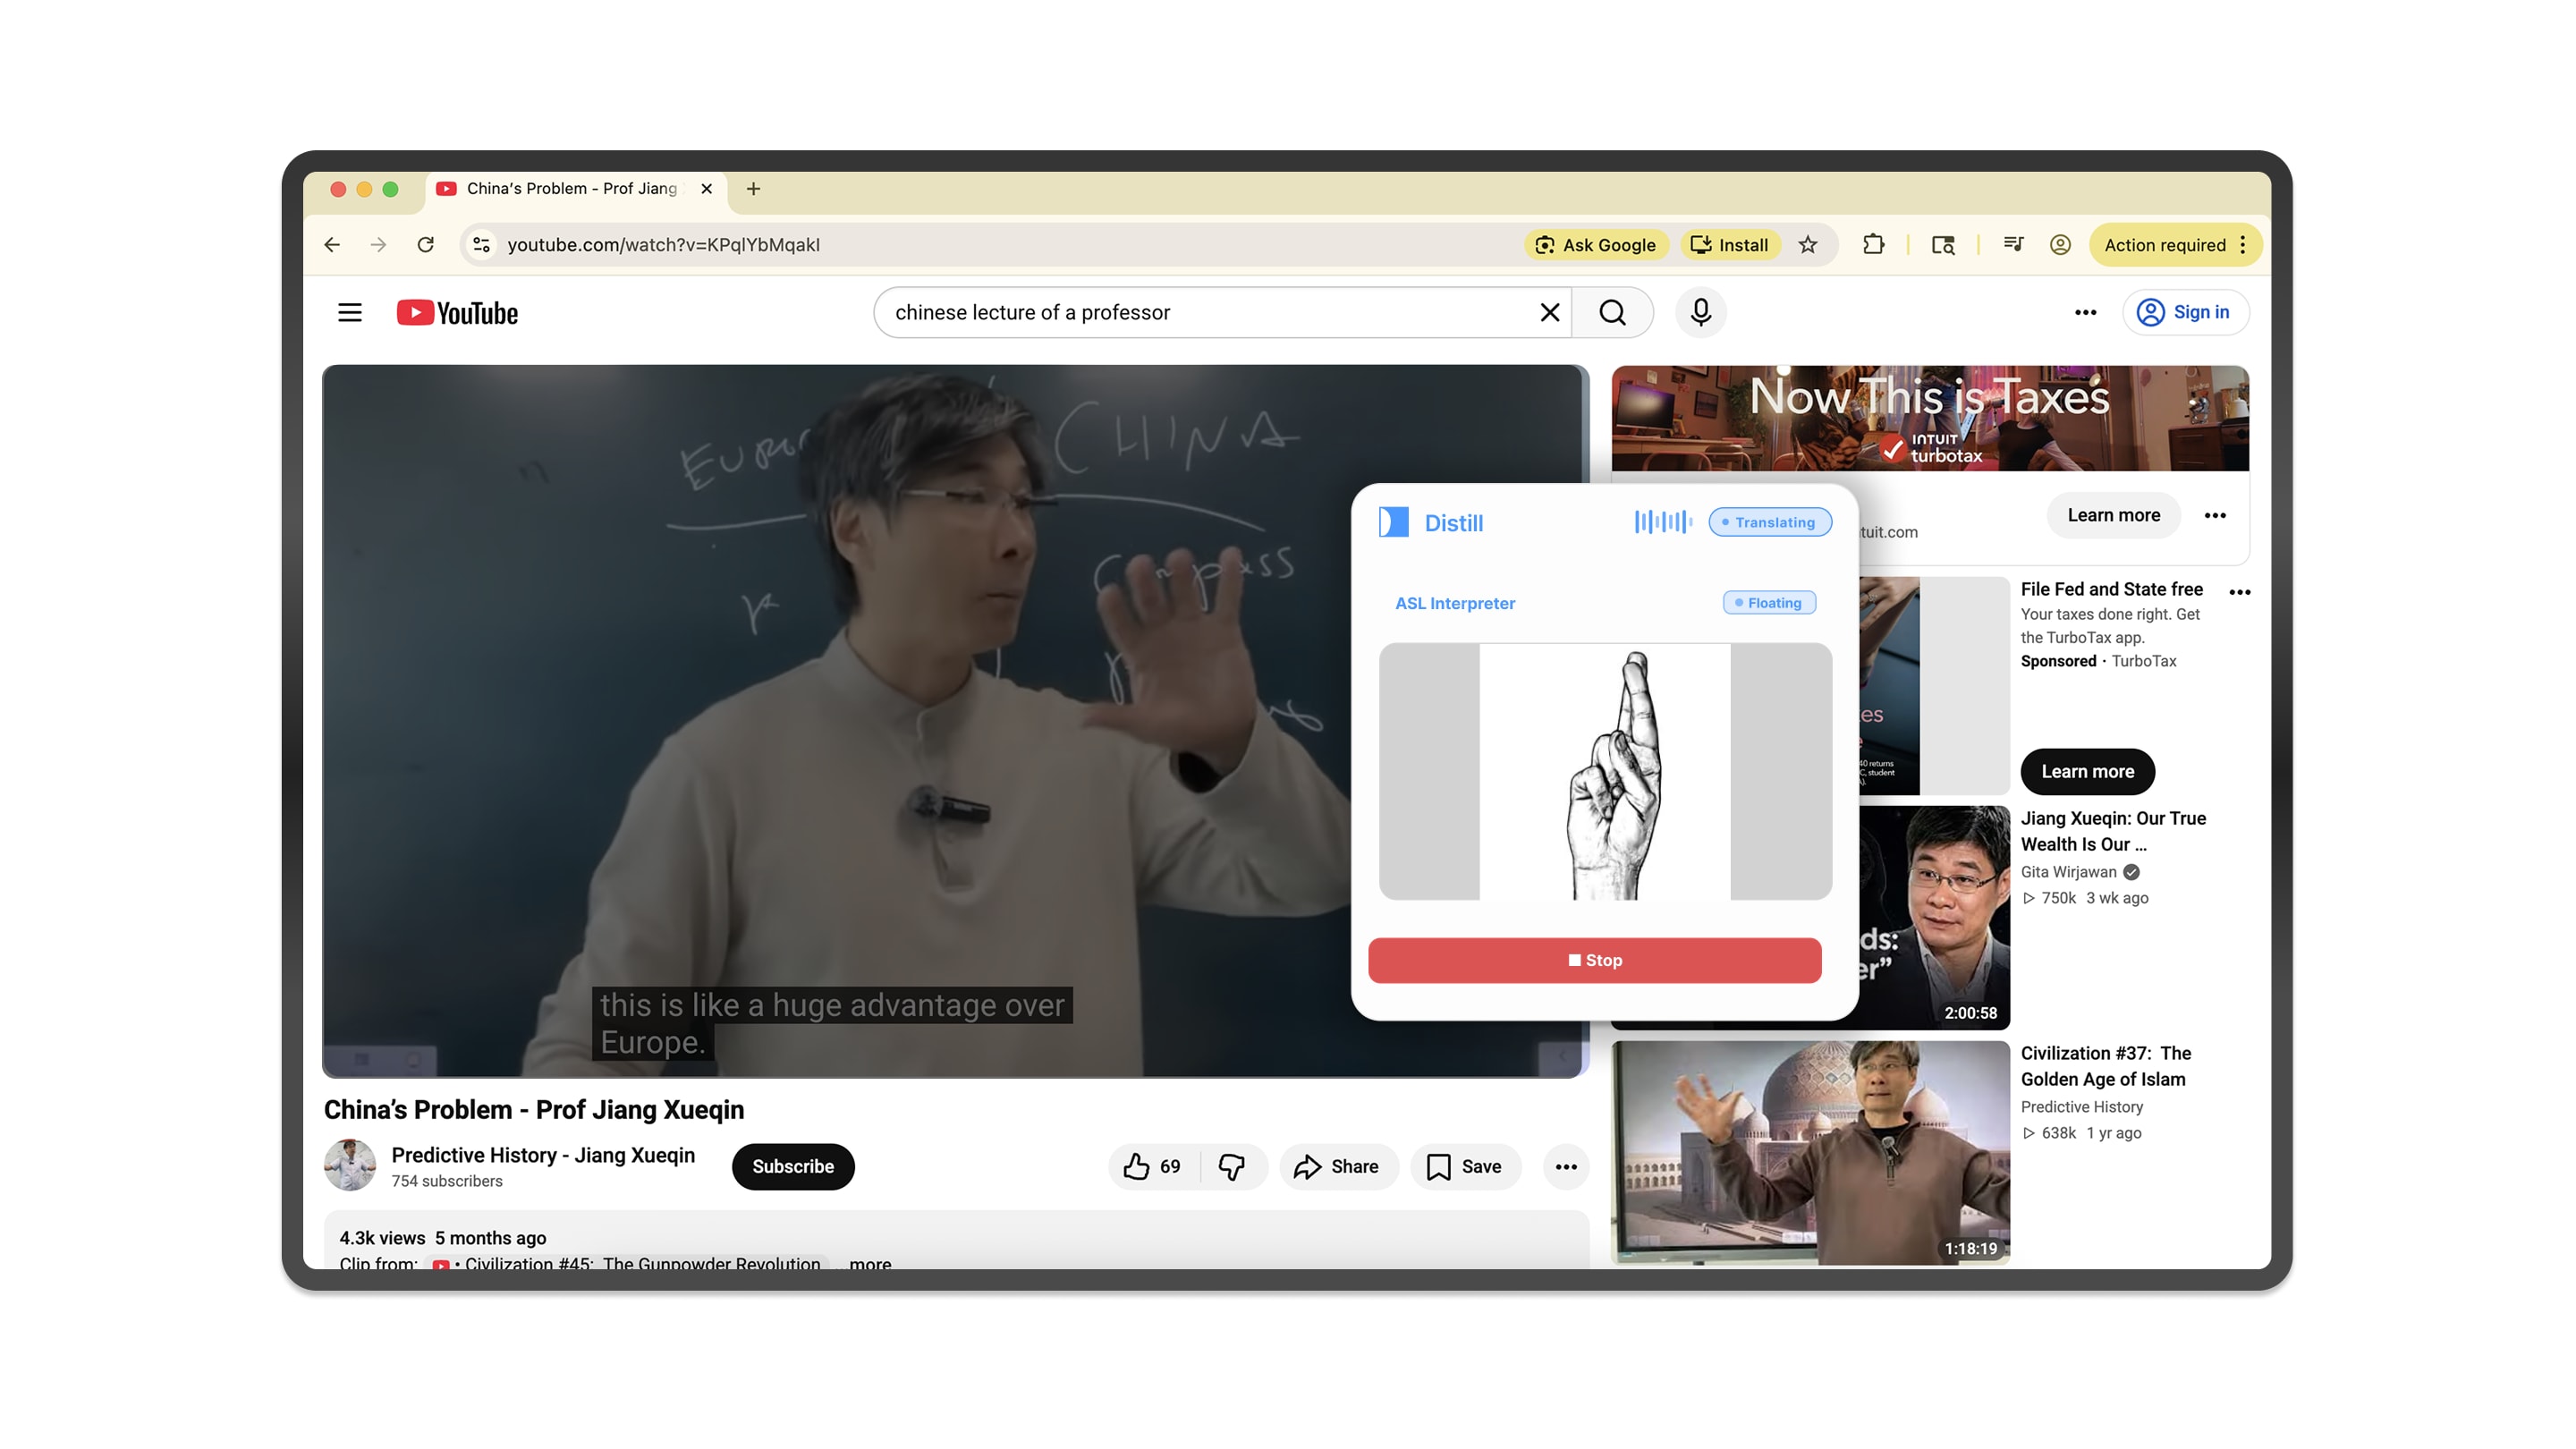Click Learn more under the TurboTax banner
The width and height of the screenshot is (2576, 1449).
point(2113,516)
